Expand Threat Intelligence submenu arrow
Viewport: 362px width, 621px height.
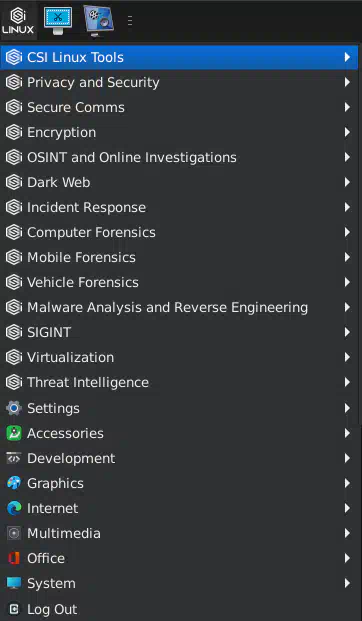click(347, 382)
